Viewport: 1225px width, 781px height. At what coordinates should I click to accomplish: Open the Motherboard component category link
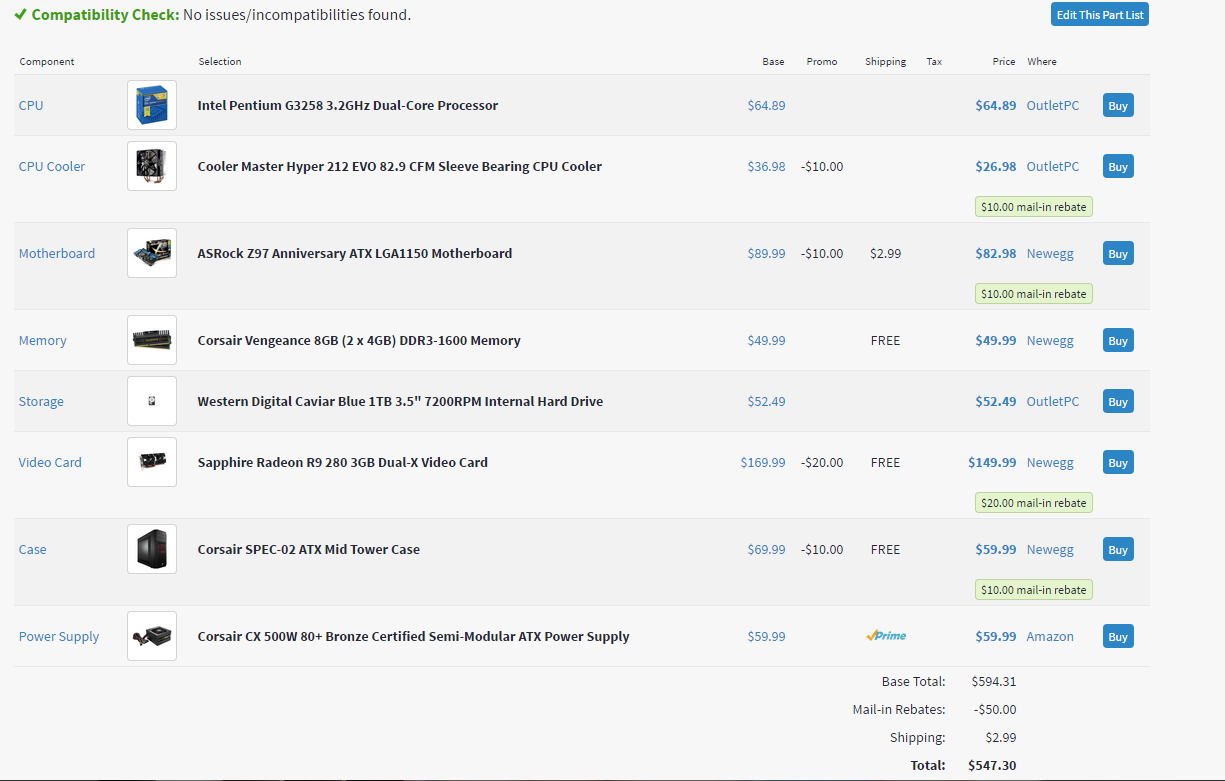(x=57, y=253)
